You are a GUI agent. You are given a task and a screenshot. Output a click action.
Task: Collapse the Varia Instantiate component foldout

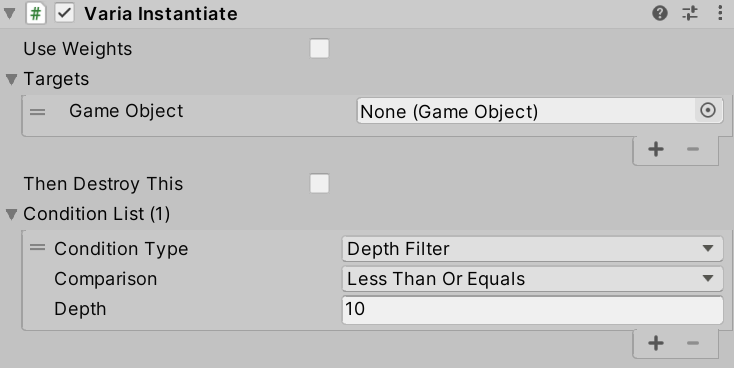tap(9, 14)
